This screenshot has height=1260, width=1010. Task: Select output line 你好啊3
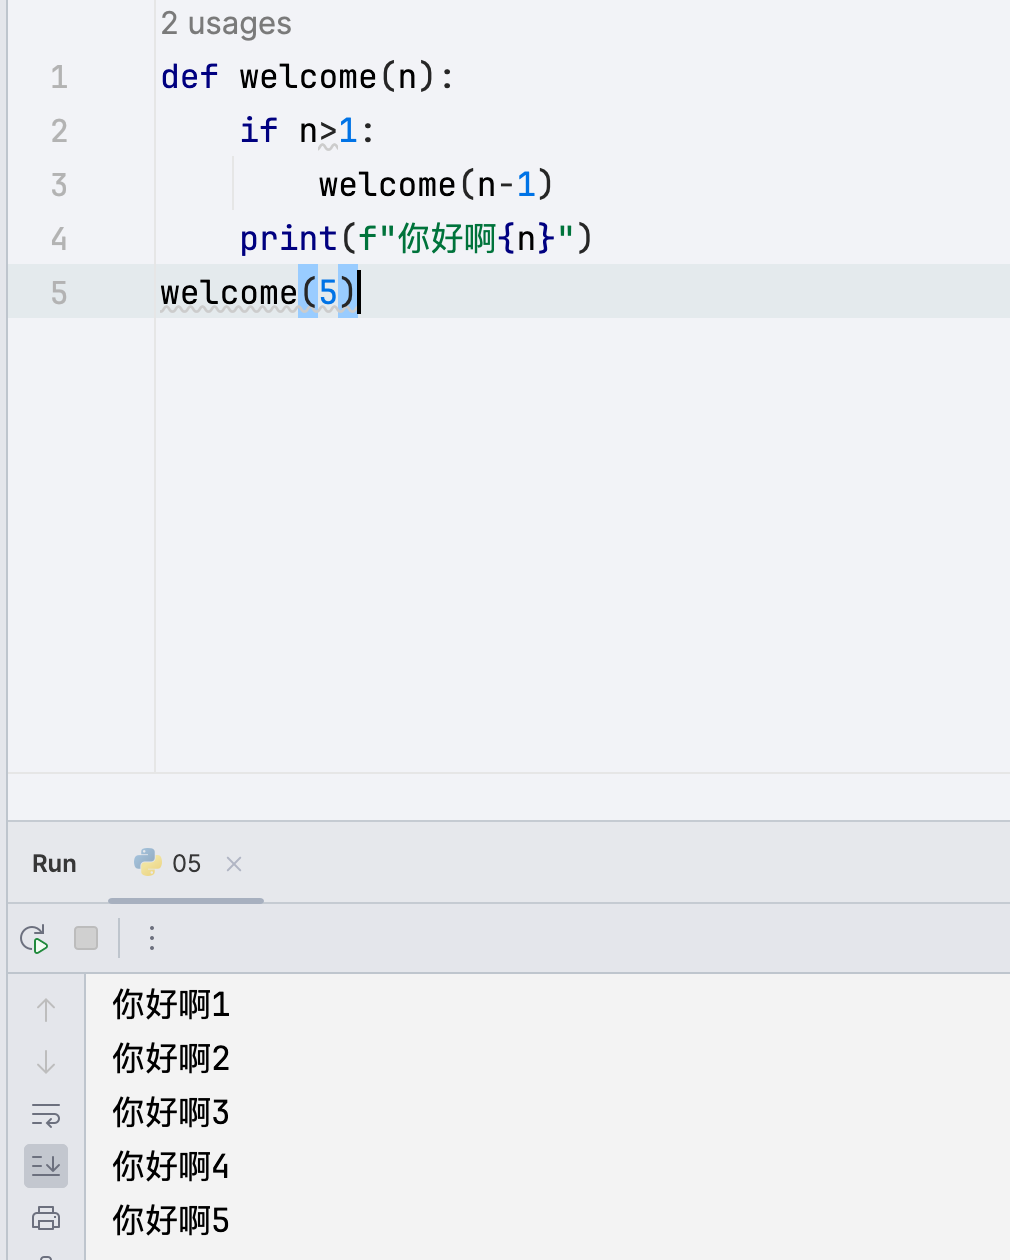point(171,1112)
